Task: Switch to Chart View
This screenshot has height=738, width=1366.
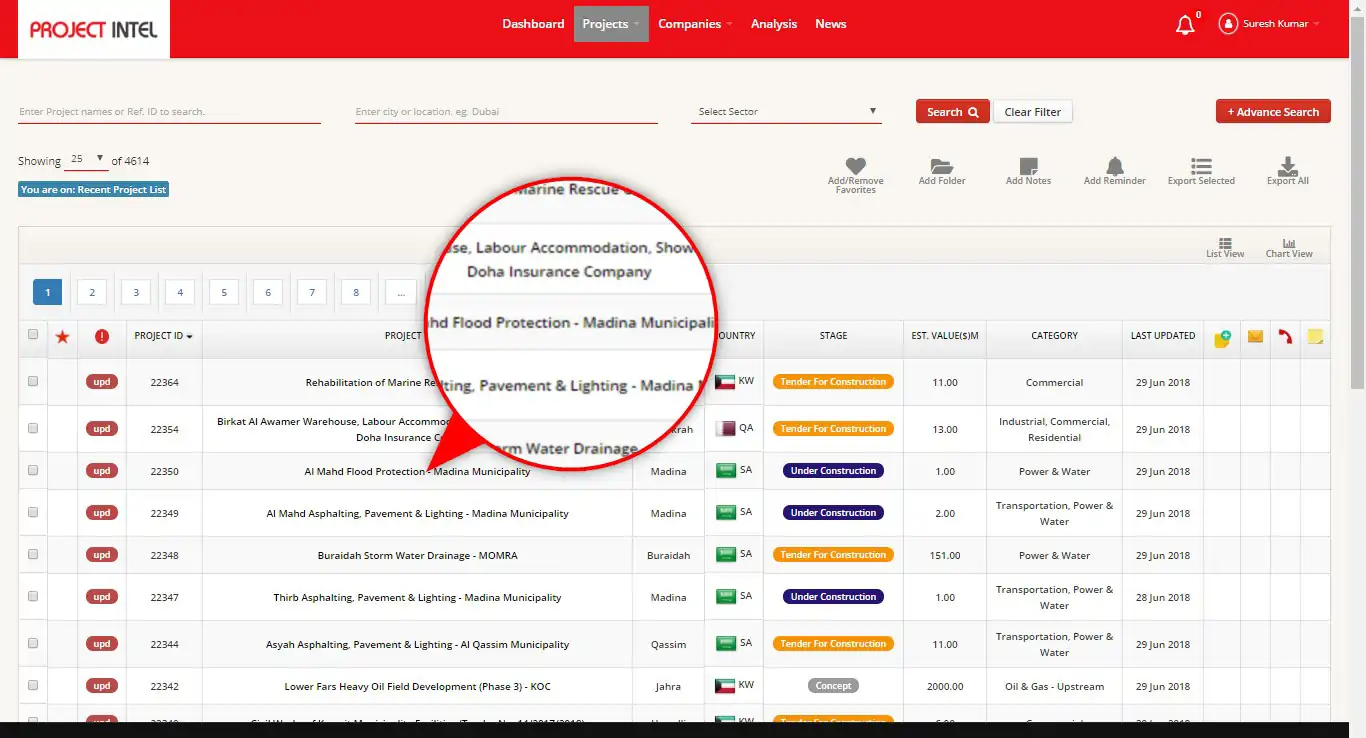Action: click(1289, 248)
